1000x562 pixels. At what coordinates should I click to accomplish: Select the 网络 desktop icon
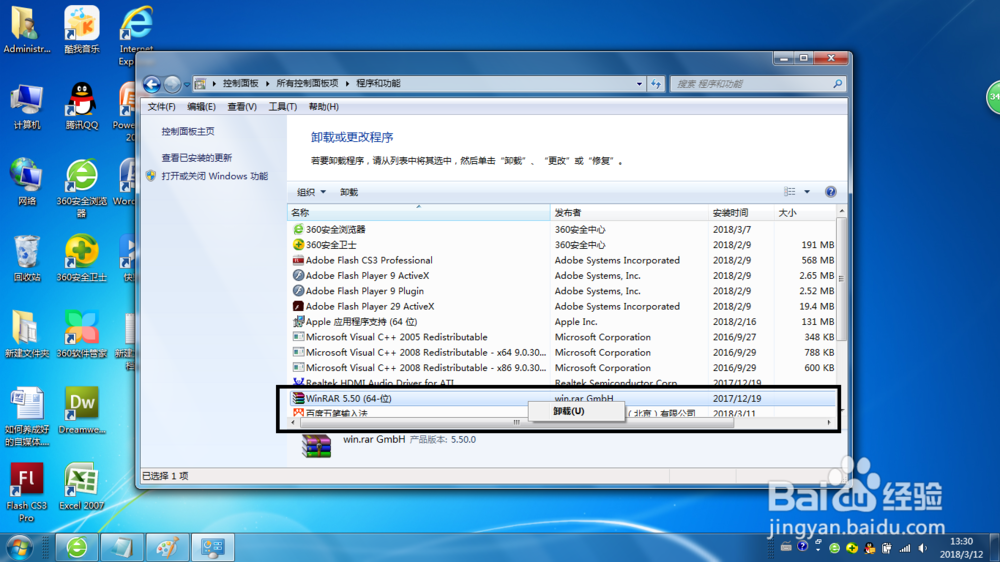pos(26,182)
